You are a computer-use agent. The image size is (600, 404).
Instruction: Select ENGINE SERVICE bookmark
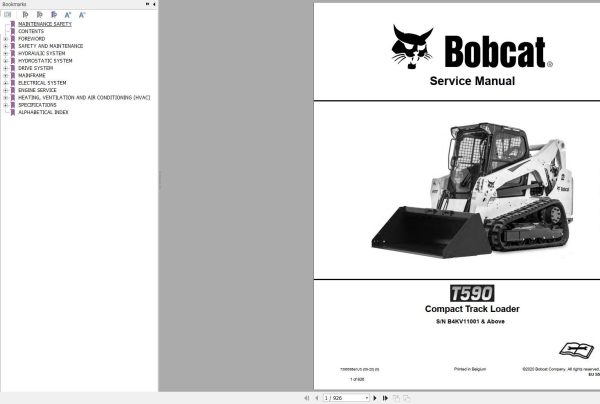point(37,90)
